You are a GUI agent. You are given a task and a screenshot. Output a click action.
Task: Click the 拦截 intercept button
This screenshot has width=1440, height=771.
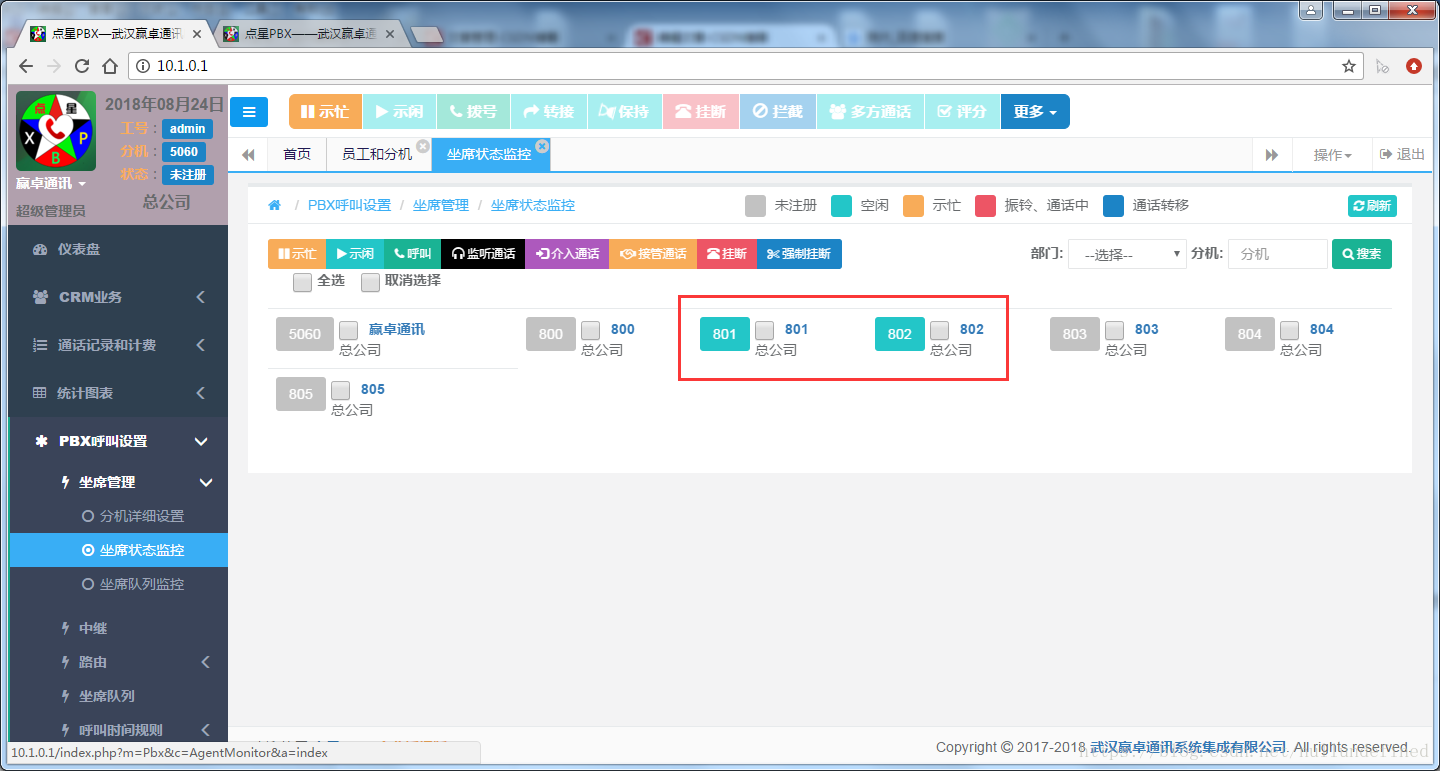point(778,112)
